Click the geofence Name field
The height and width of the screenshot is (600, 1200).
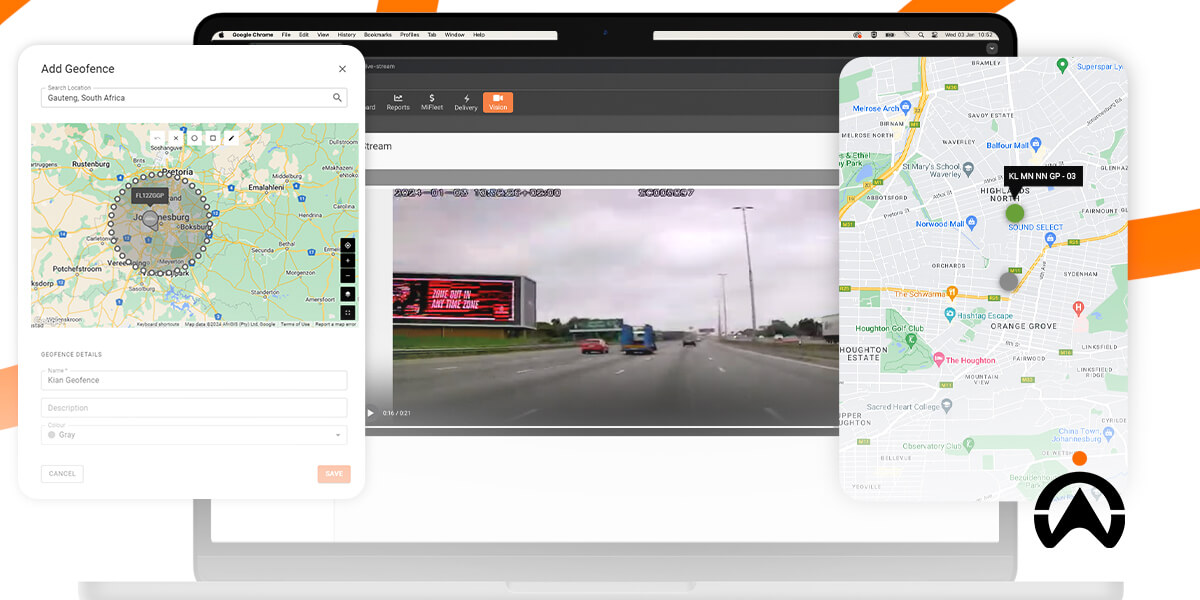[x=194, y=380]
